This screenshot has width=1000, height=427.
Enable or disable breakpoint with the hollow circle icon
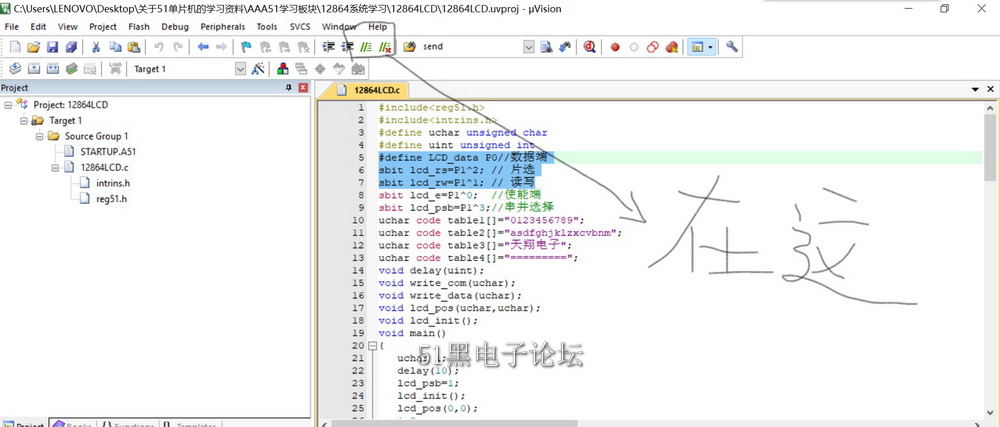click(634, 47)
